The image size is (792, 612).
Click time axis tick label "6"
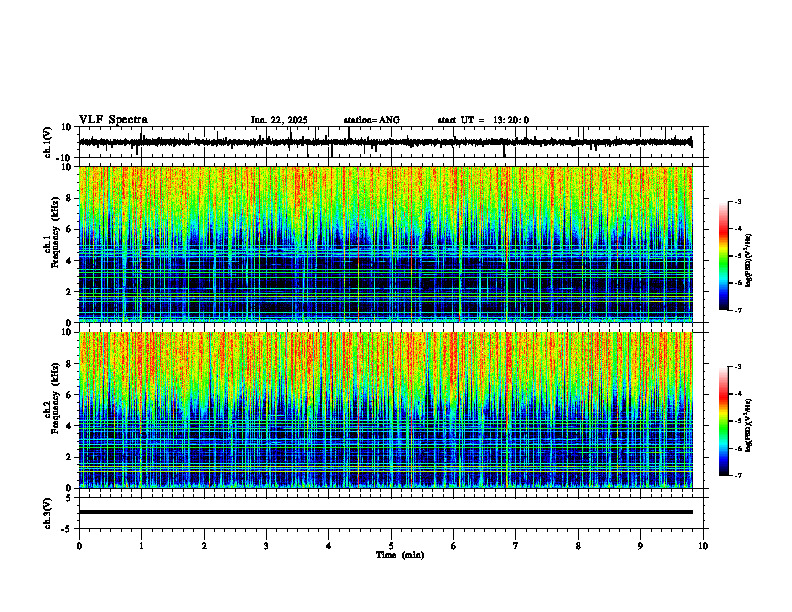coord(453,546)
